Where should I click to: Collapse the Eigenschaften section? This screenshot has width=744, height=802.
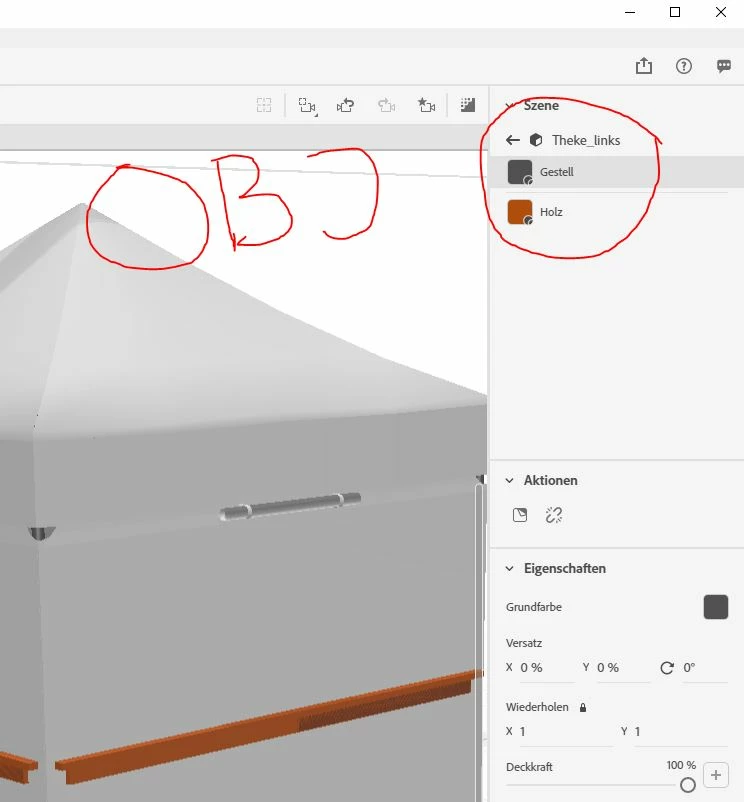pos(509,569)
